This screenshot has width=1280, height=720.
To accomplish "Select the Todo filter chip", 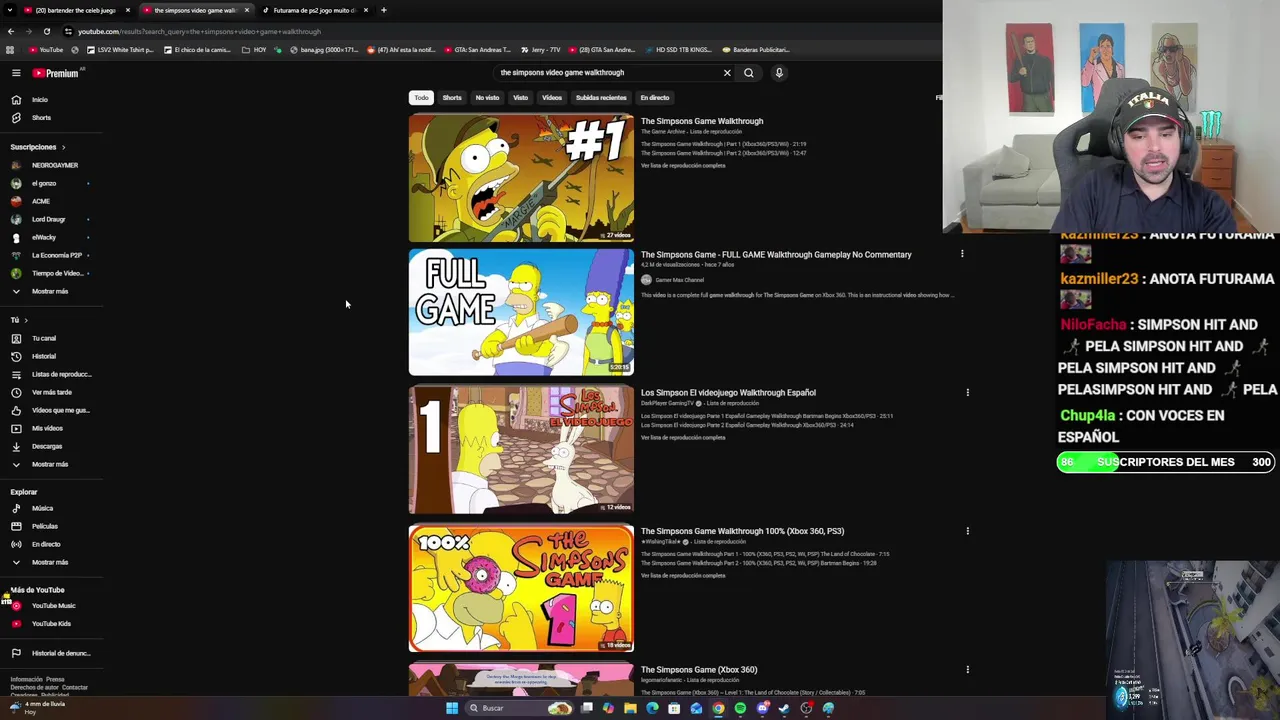I will click(421, 98).
